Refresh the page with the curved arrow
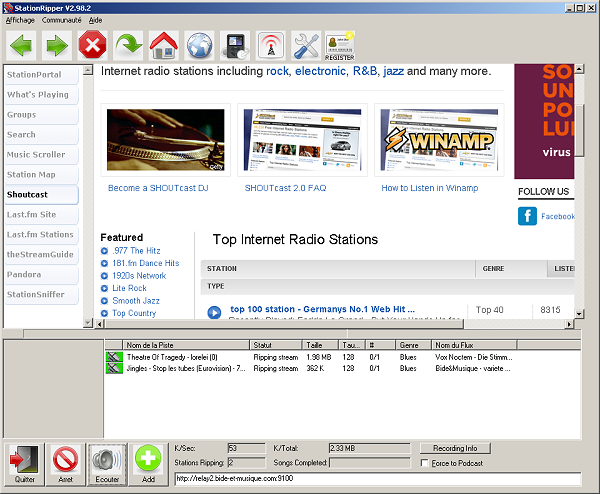The image size is (600, 494). [128, 46]
